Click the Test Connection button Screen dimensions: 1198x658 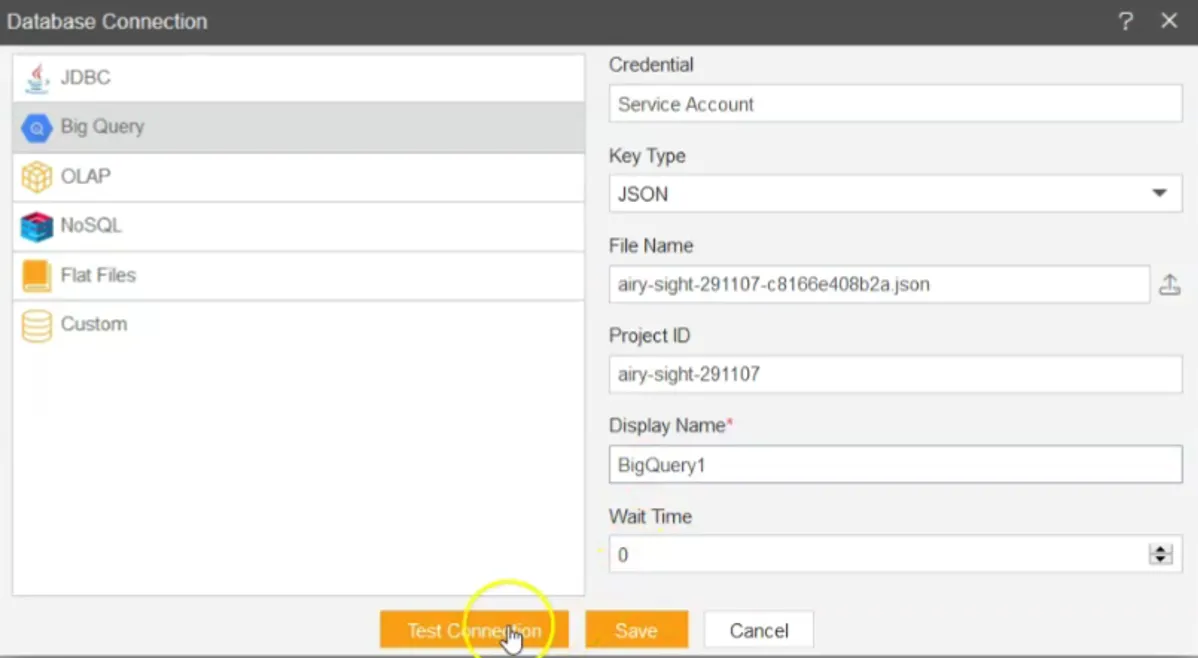474,630
